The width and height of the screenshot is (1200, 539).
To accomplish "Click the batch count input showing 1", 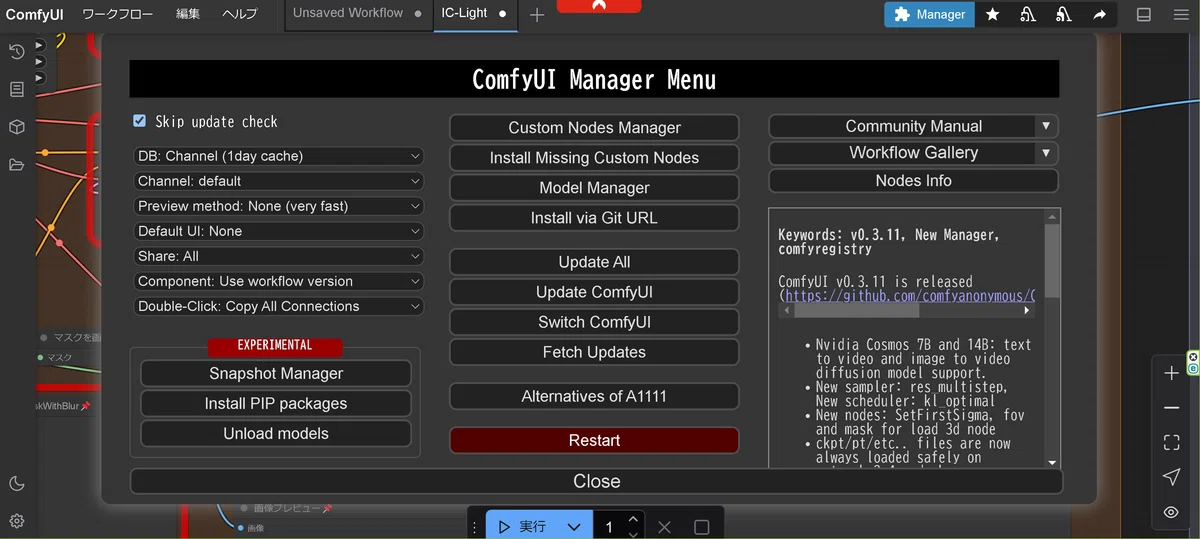I will tap(609, 527).
